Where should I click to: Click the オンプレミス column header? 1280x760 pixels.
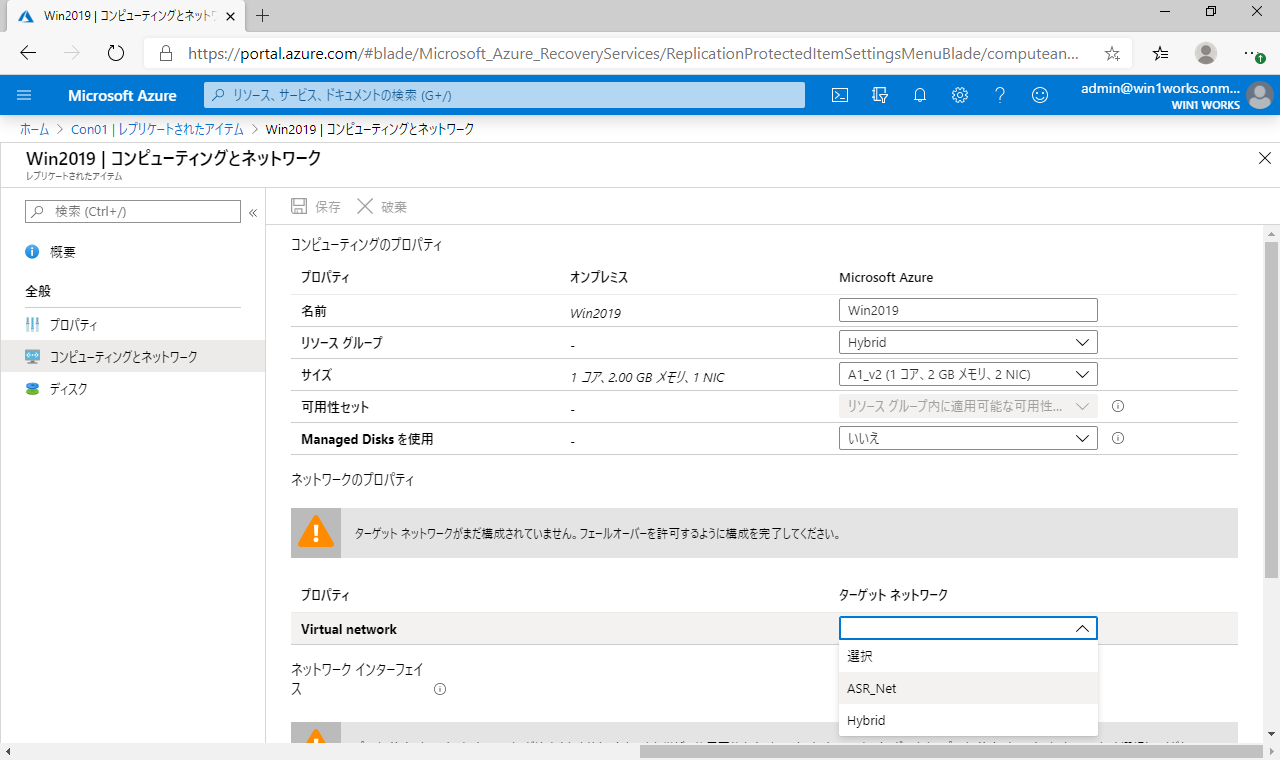(x=599, y=277)
